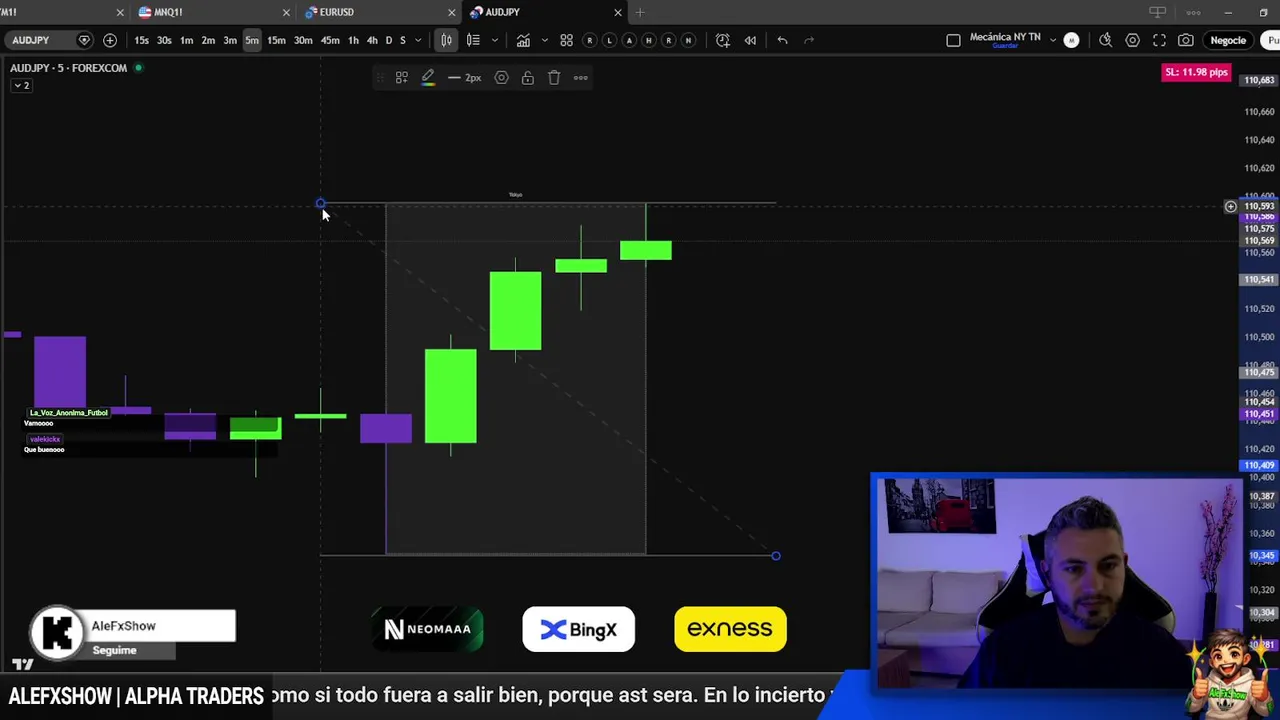Toggle the green market status dot

click(x=138, y=68)
